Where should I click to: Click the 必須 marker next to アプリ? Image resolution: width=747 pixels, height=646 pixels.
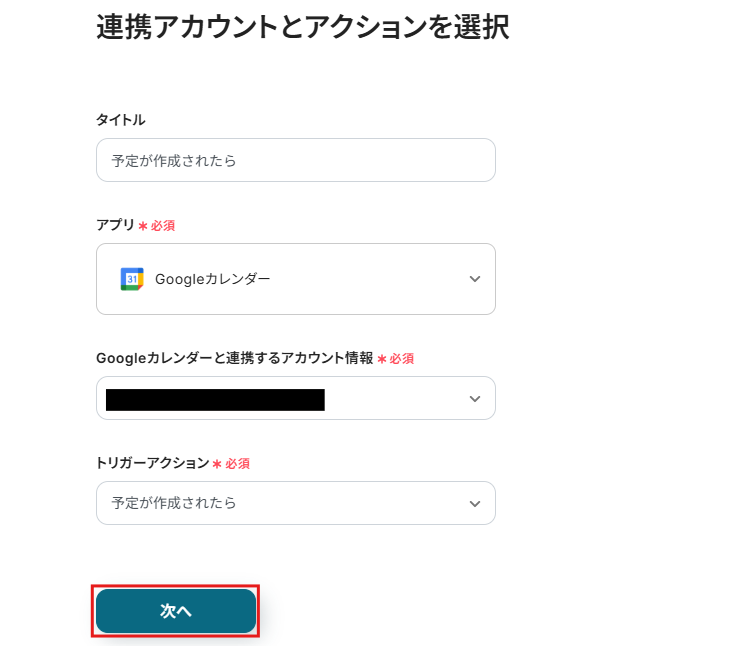[163, 226]
